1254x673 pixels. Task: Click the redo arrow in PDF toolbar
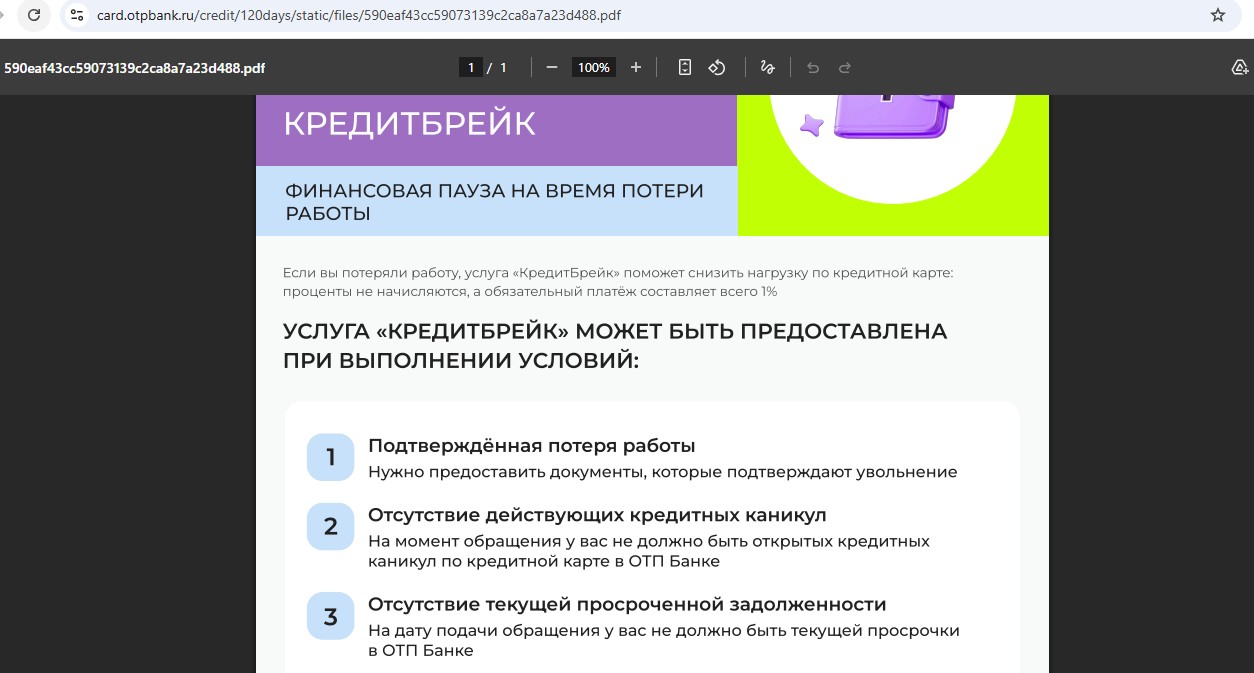point(845,67)
